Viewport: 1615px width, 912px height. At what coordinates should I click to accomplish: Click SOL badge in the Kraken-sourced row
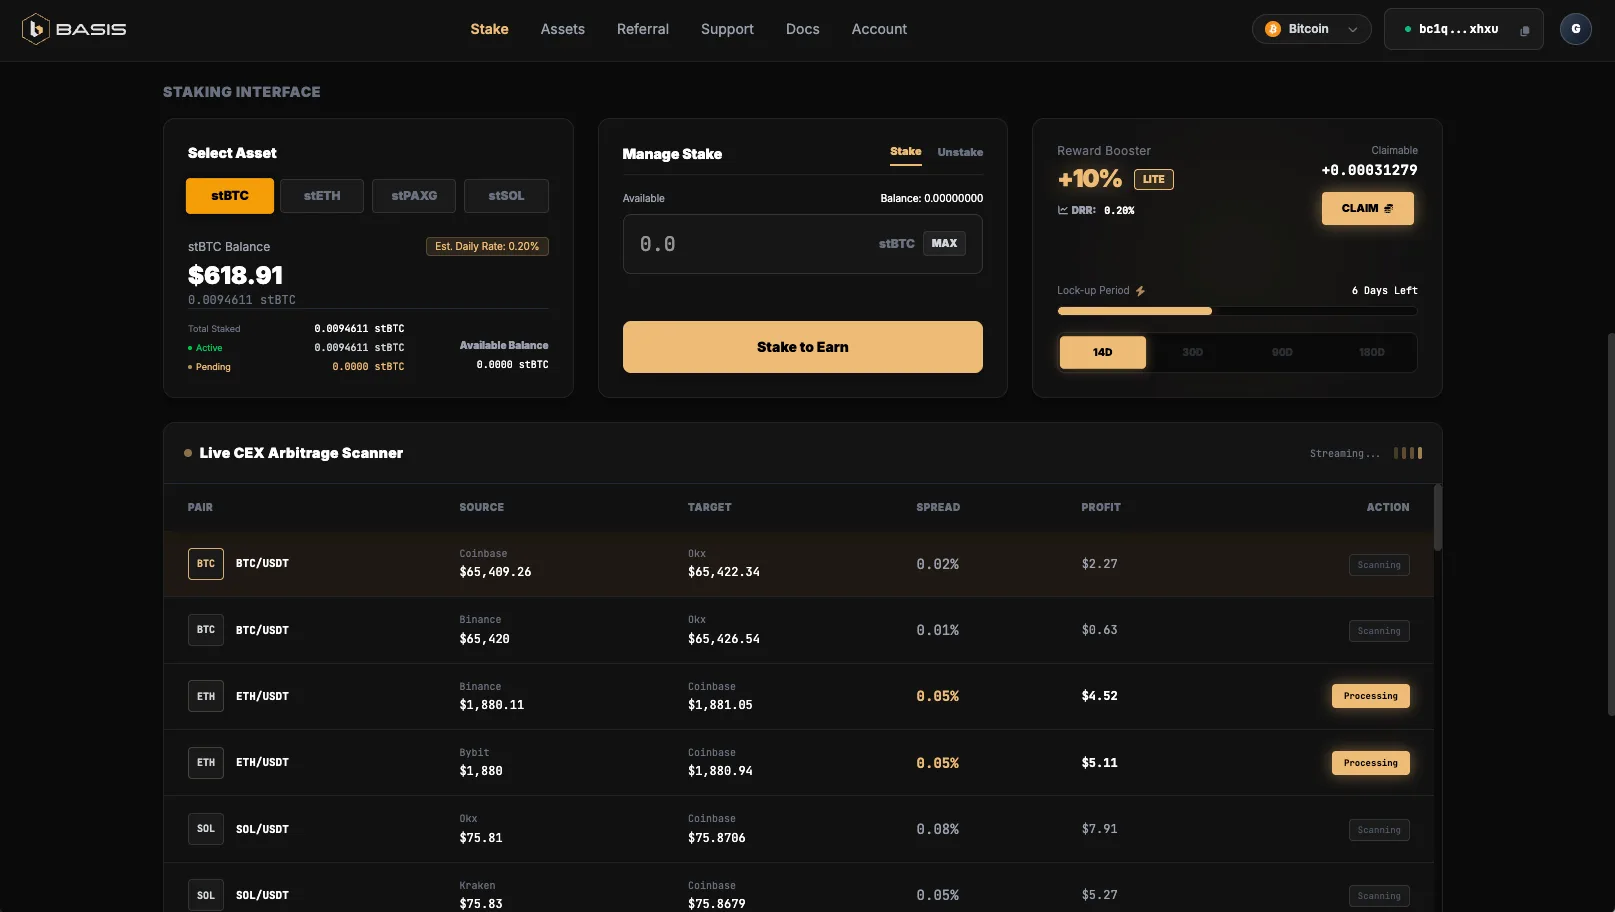(x=206, y=895)
